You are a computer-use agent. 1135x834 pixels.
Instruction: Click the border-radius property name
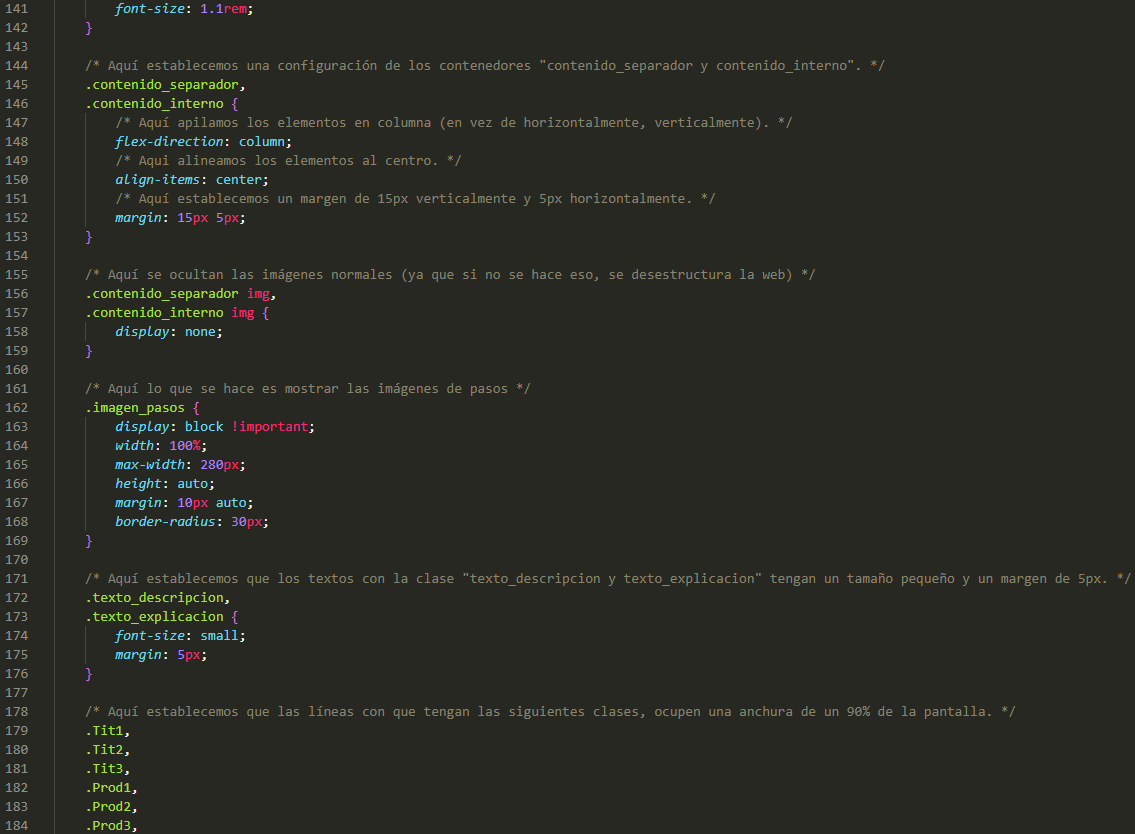tap(165, 522)
